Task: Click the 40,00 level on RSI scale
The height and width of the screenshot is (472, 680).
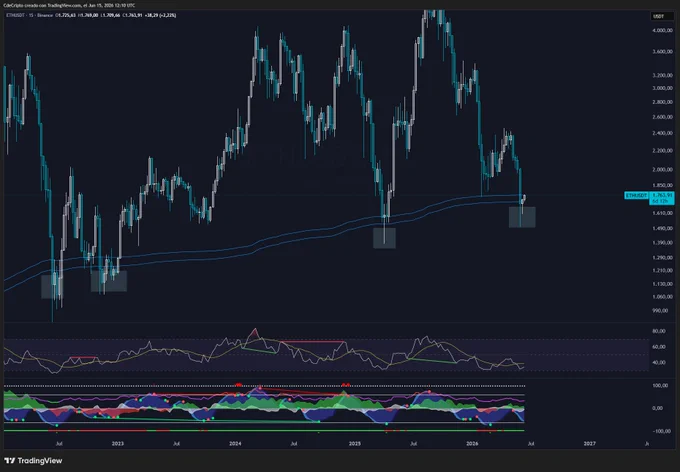Action: 659,362
